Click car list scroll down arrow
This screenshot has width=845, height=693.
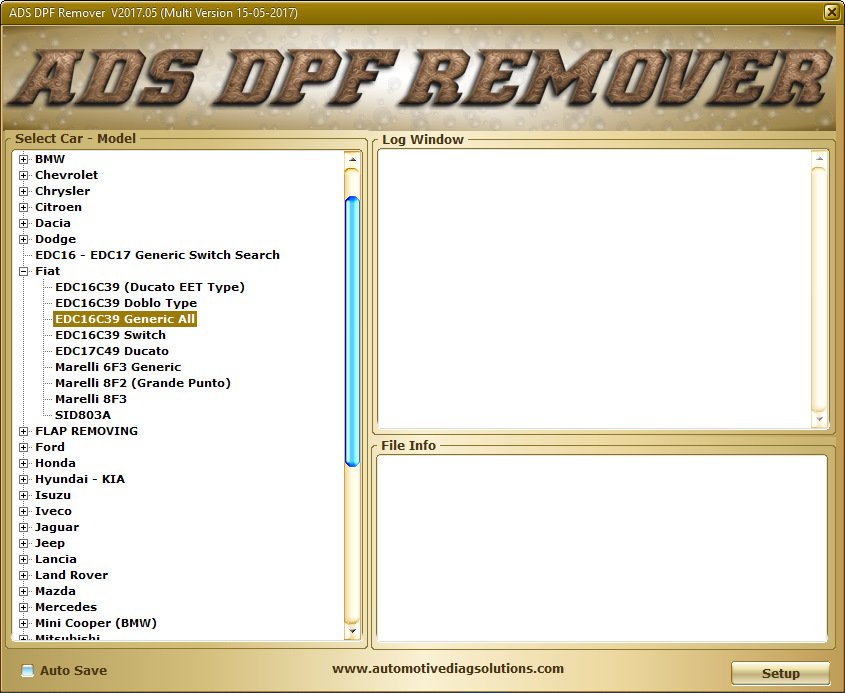(352, 631)
